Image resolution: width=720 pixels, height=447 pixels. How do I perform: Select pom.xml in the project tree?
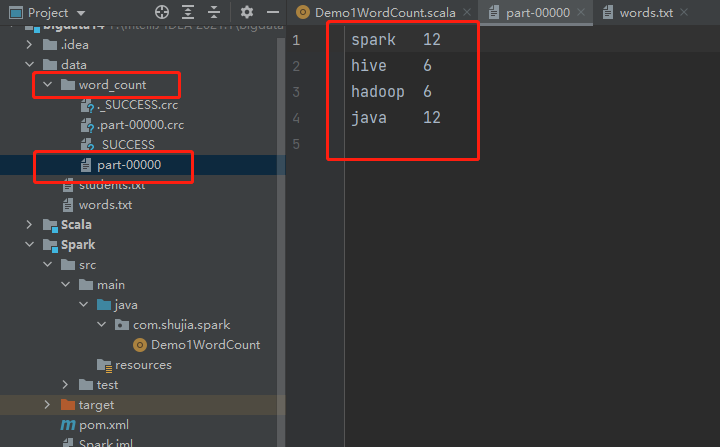tap(104, 425)
